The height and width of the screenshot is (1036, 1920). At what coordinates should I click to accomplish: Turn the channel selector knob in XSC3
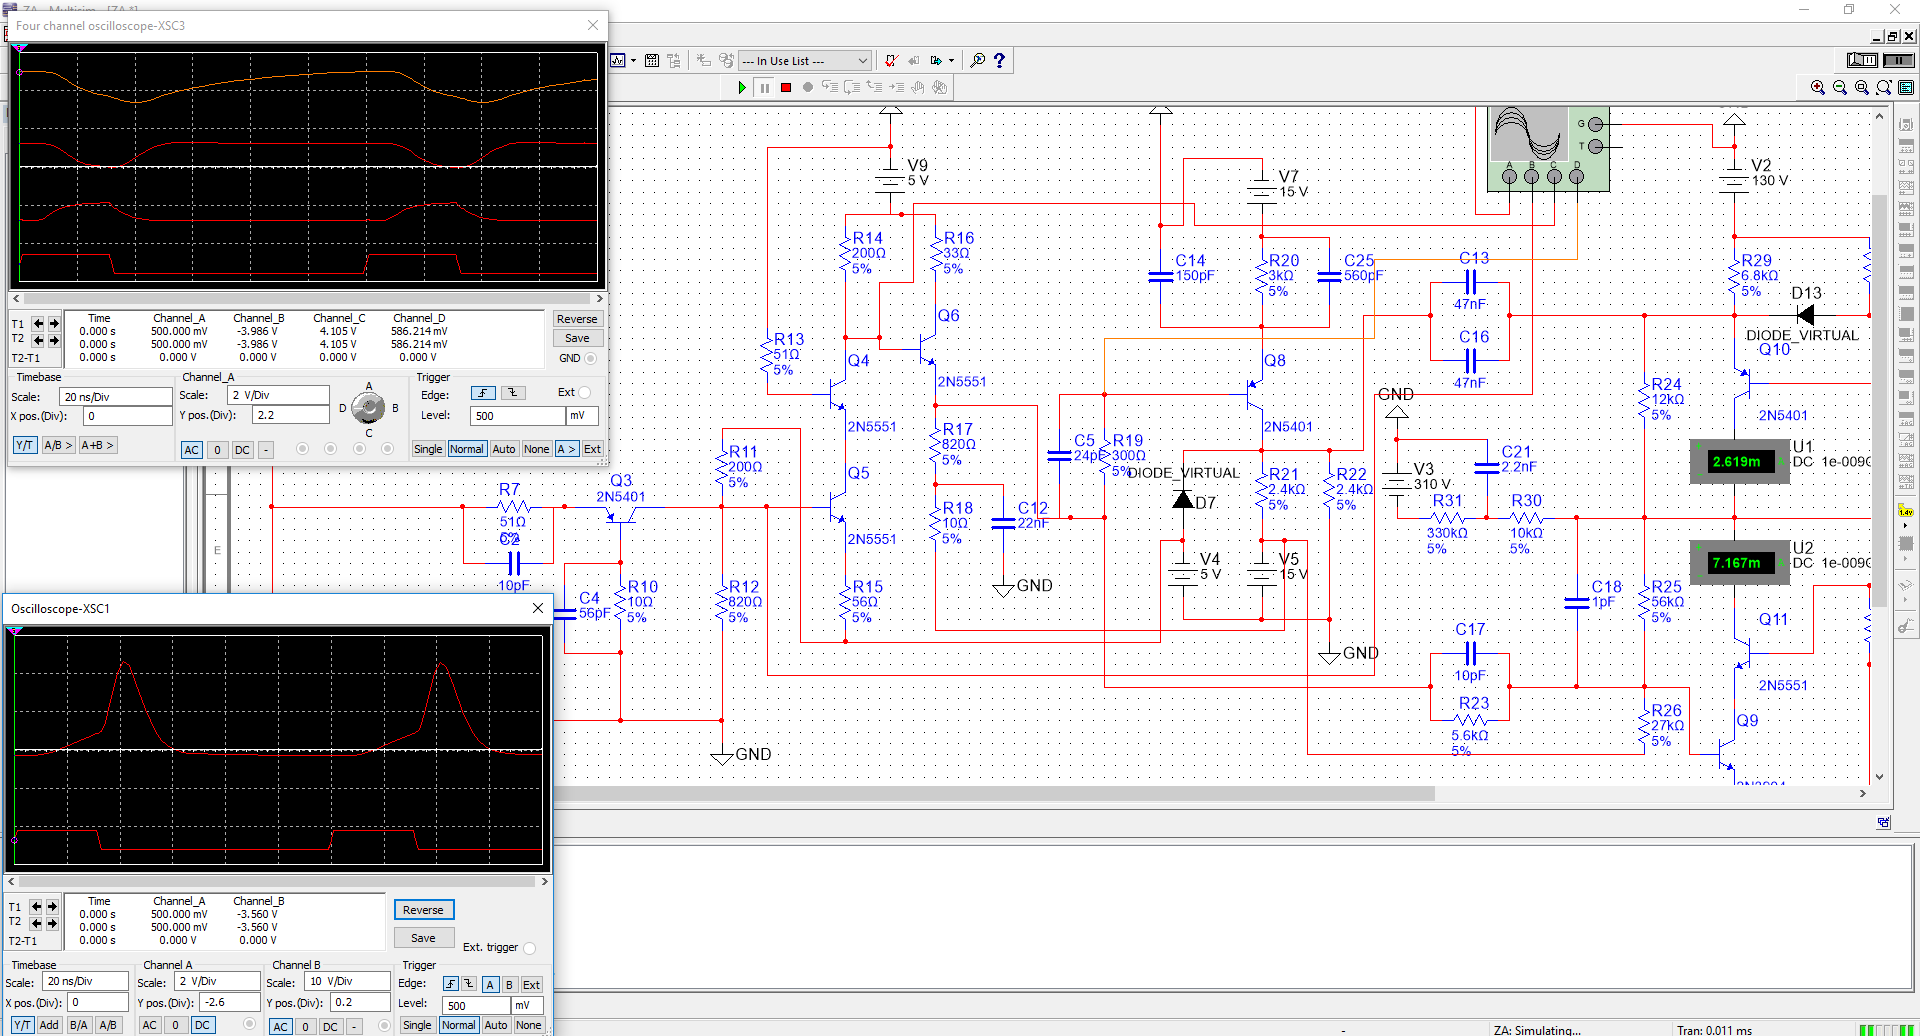click(x=369, y=408)
